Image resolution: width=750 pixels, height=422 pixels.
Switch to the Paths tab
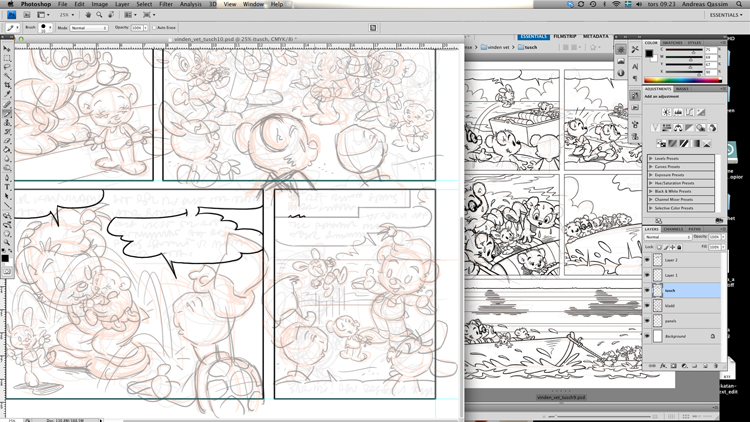[695, 229]
